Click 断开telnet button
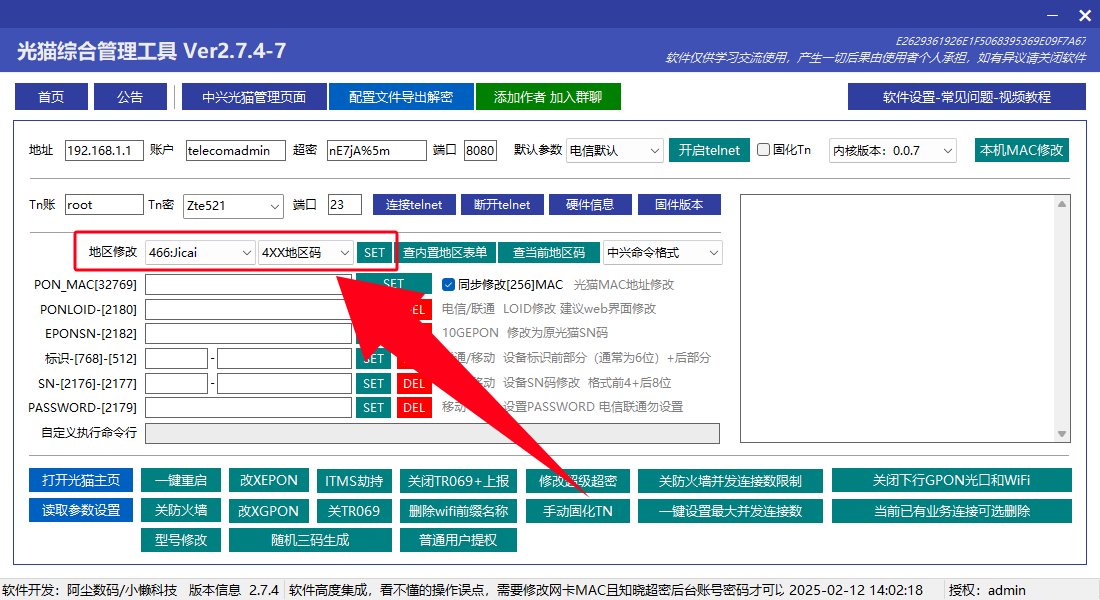The width and height of the screenshot is (1100, 600). pos(502,205)
